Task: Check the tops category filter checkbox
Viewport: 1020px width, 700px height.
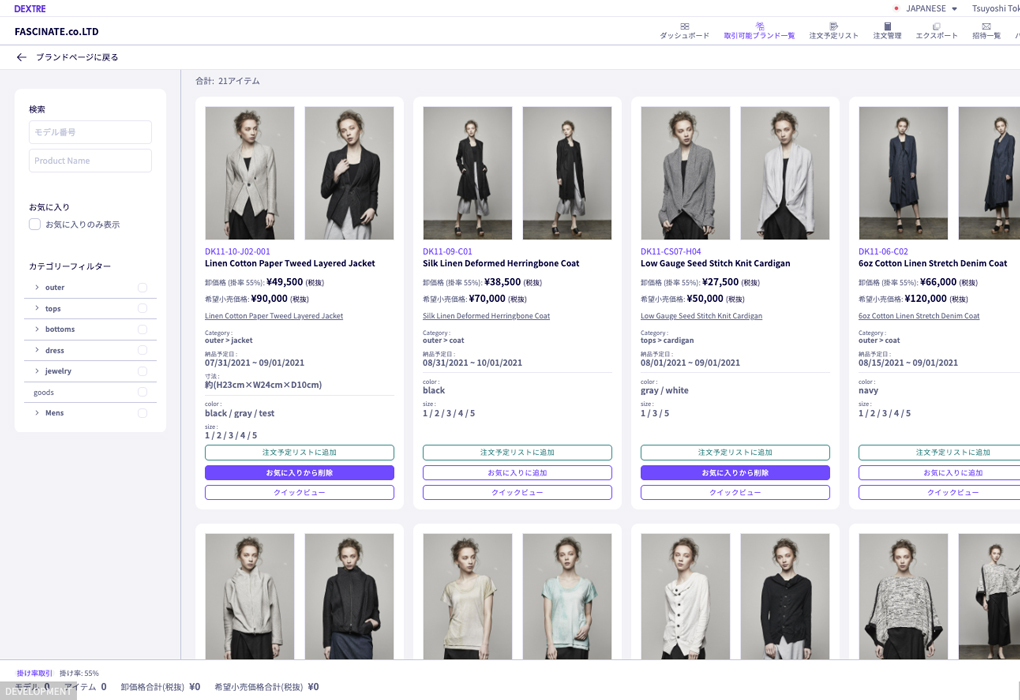Action: (x=142, y=308)
